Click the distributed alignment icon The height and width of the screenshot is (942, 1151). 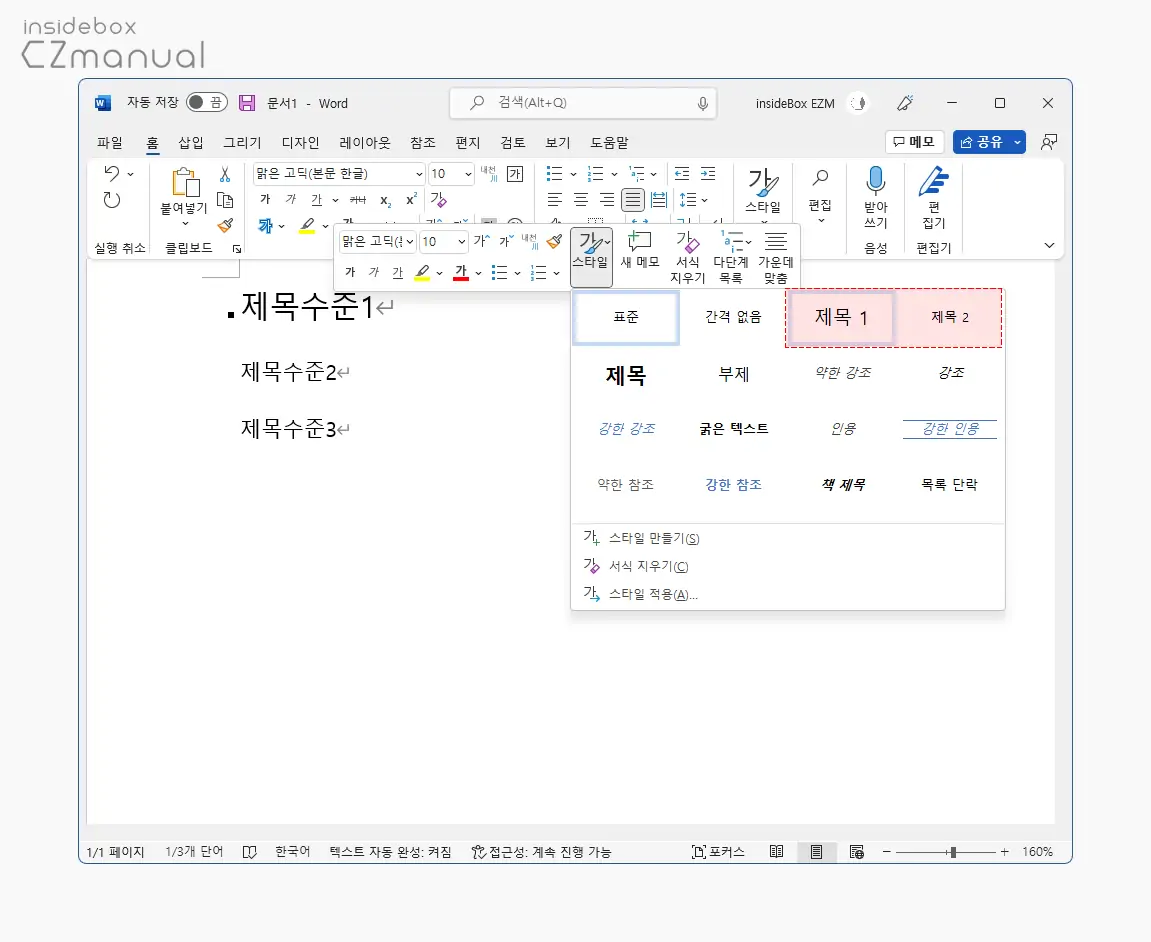pyautogui.click(x=658, y=199)
